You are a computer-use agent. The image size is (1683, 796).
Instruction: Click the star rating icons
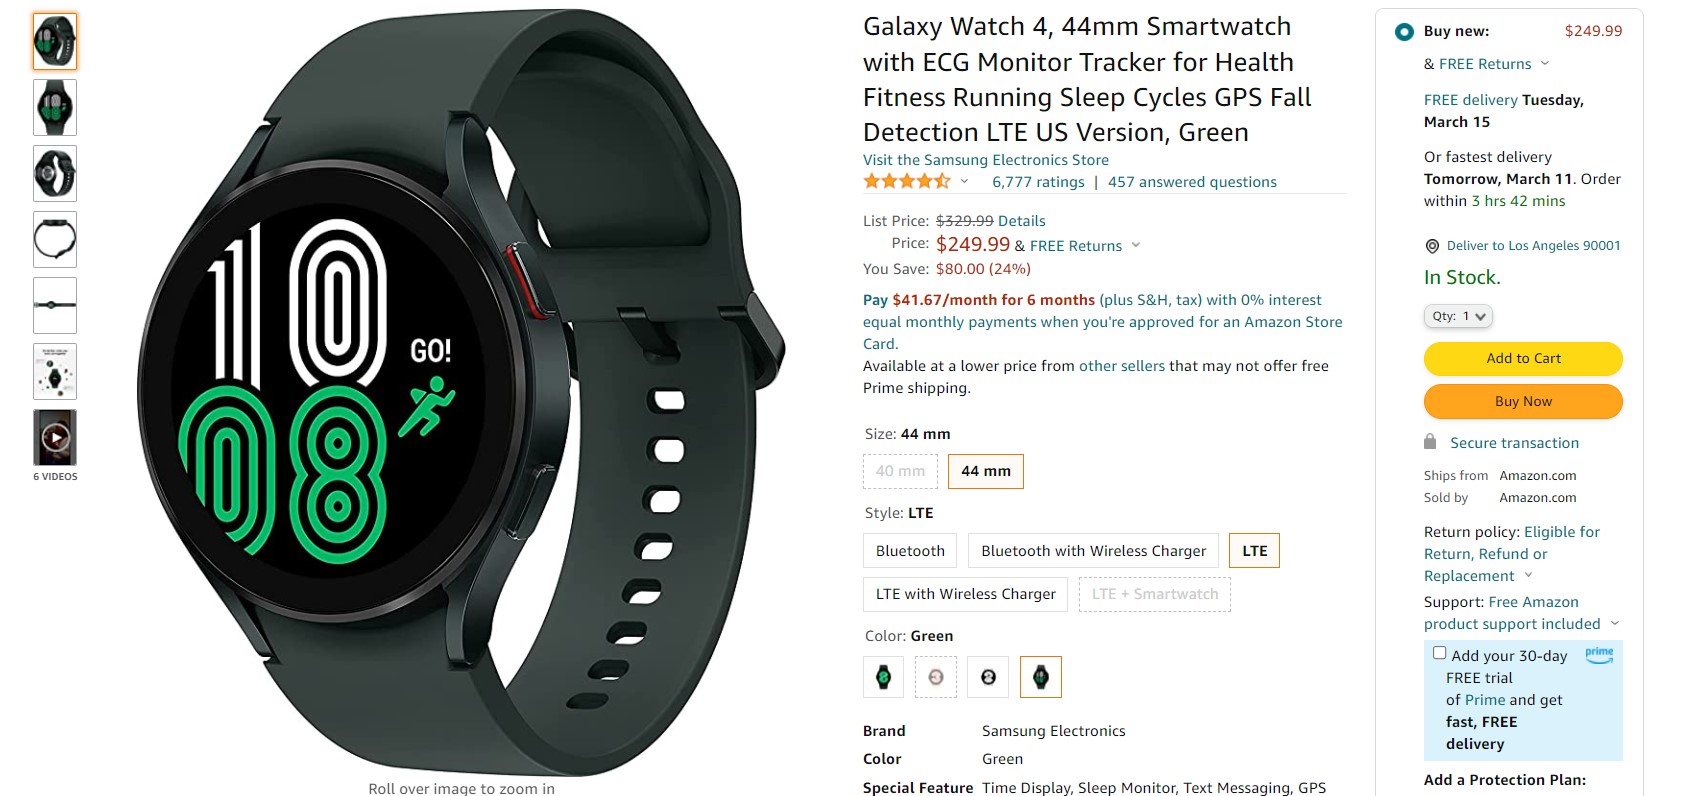[x=907, y=181]
